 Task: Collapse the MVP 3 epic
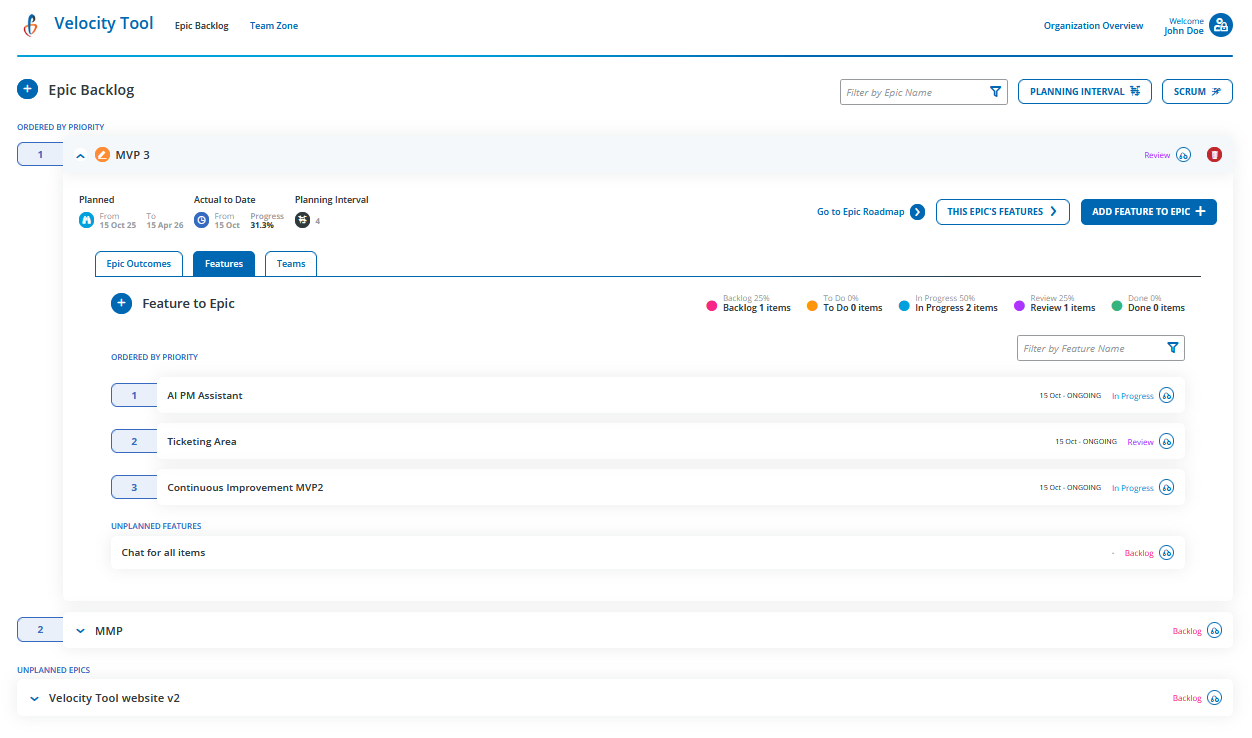tap(80, 155)
